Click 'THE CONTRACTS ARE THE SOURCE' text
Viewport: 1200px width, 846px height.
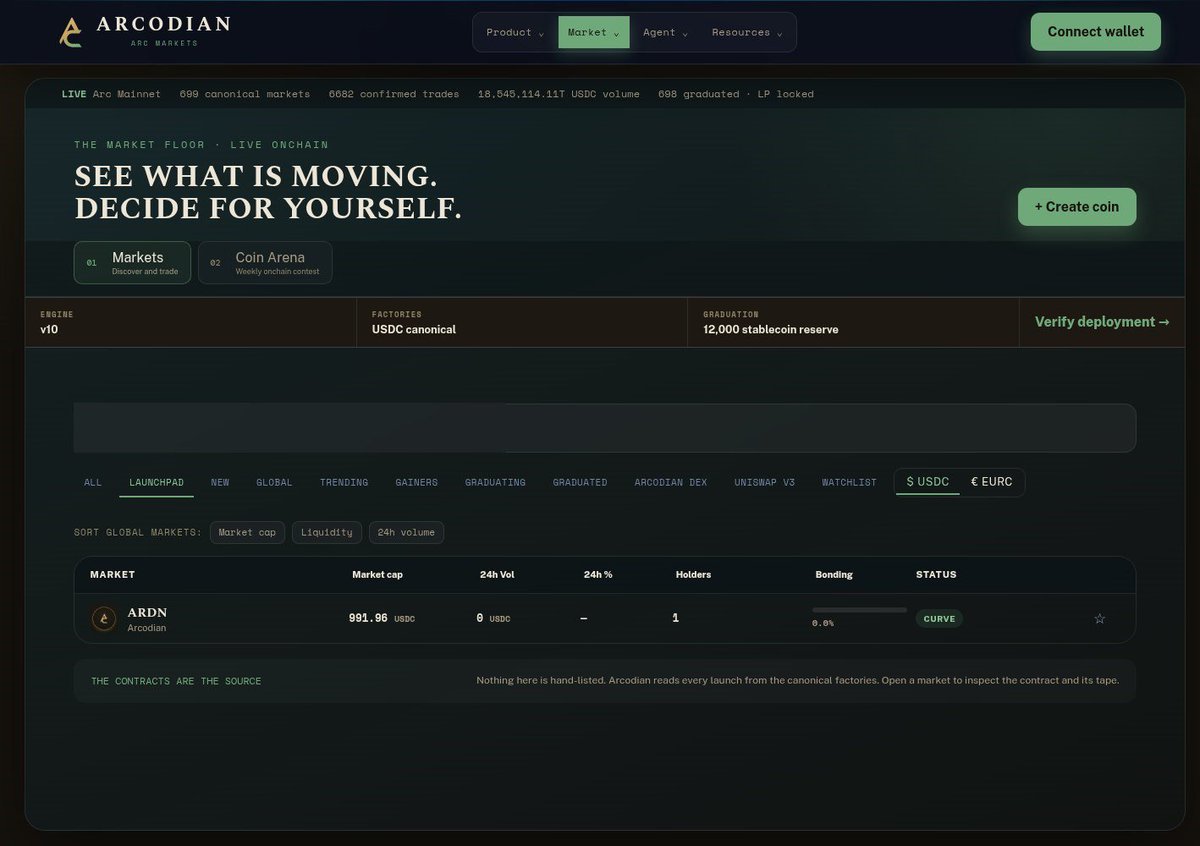pyautogui.click(x=176, y=681)
